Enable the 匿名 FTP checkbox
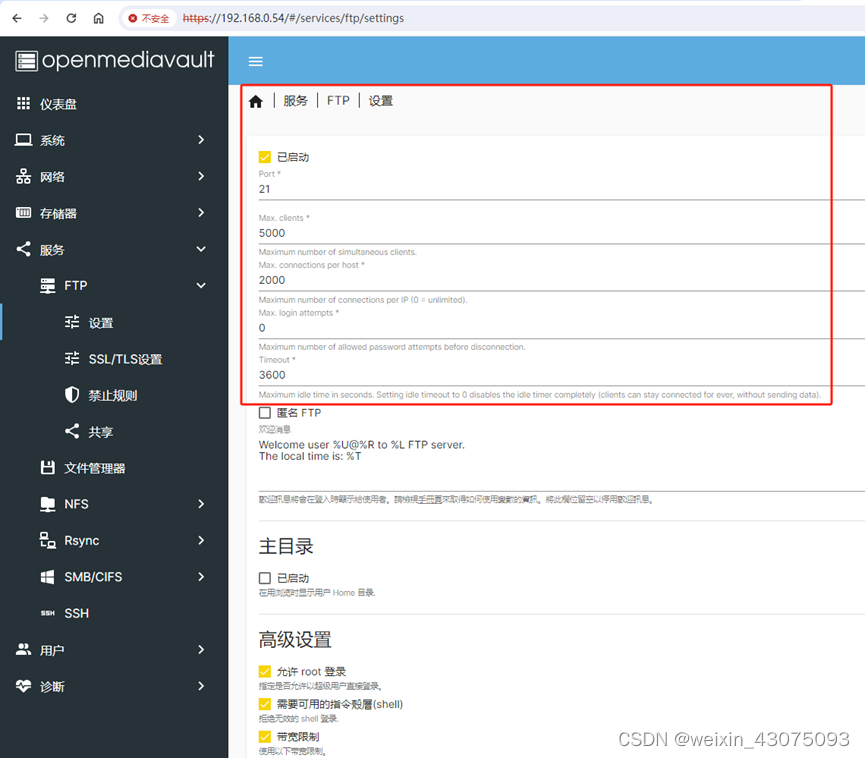The height and width of the screenshot is (758, 865). click(265, 413)
